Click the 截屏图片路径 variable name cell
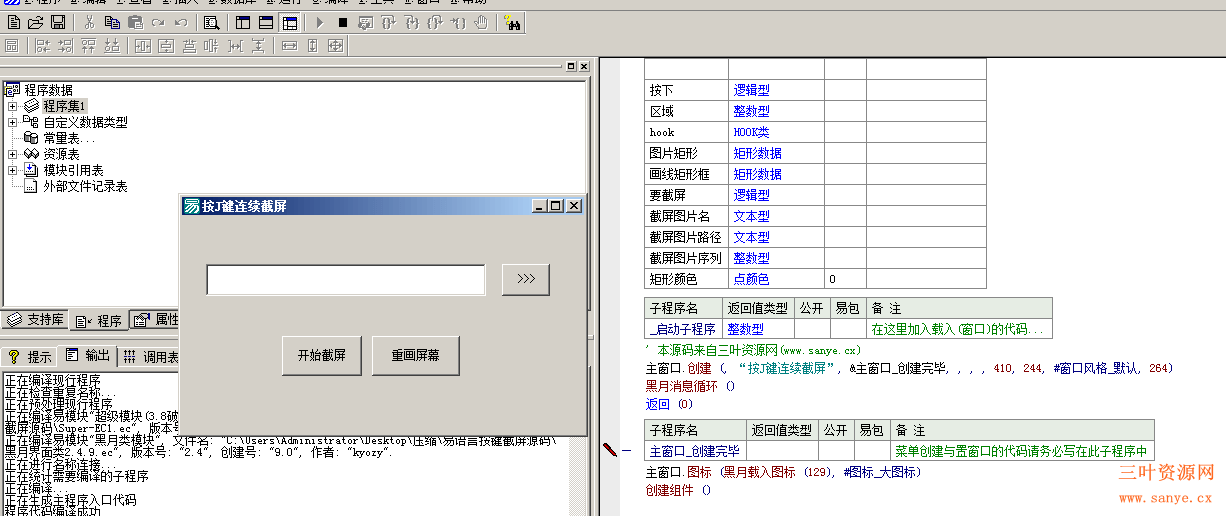Screen dimensions: 1226x516 coord(686,237)
